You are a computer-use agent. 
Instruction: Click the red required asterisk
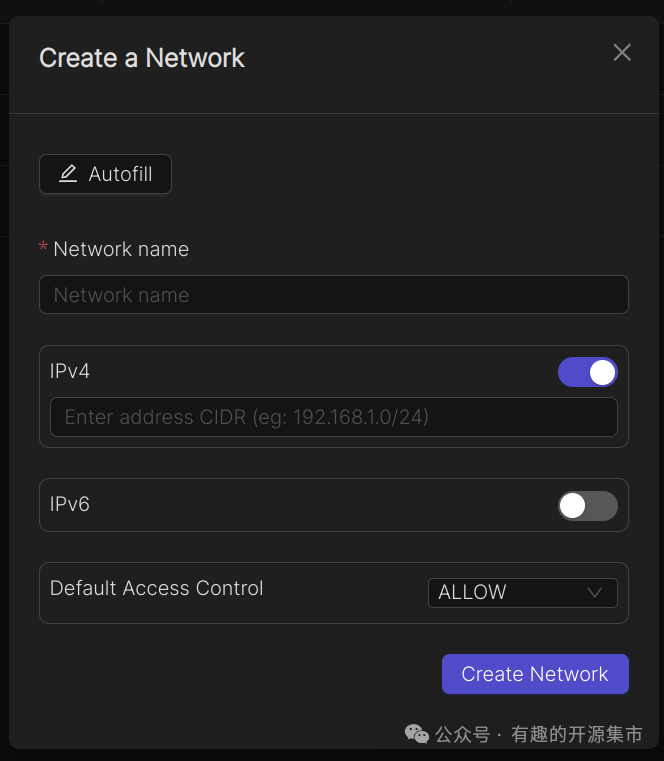43,248
